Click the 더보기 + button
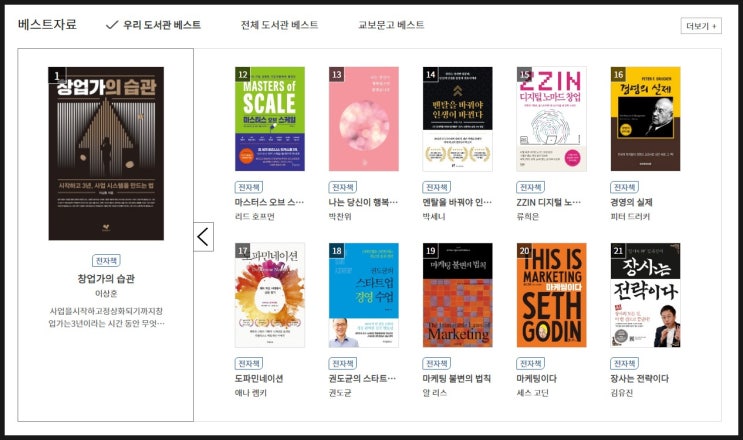This screenshot has height=440, width=743. coord(701,26)
